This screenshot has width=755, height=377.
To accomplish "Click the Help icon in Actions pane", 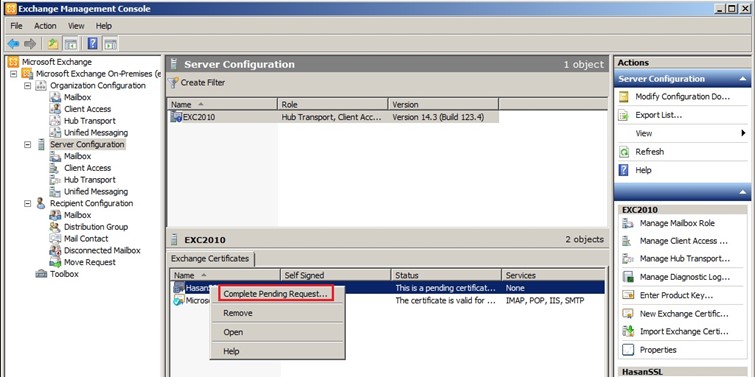I will coord(624,170).
